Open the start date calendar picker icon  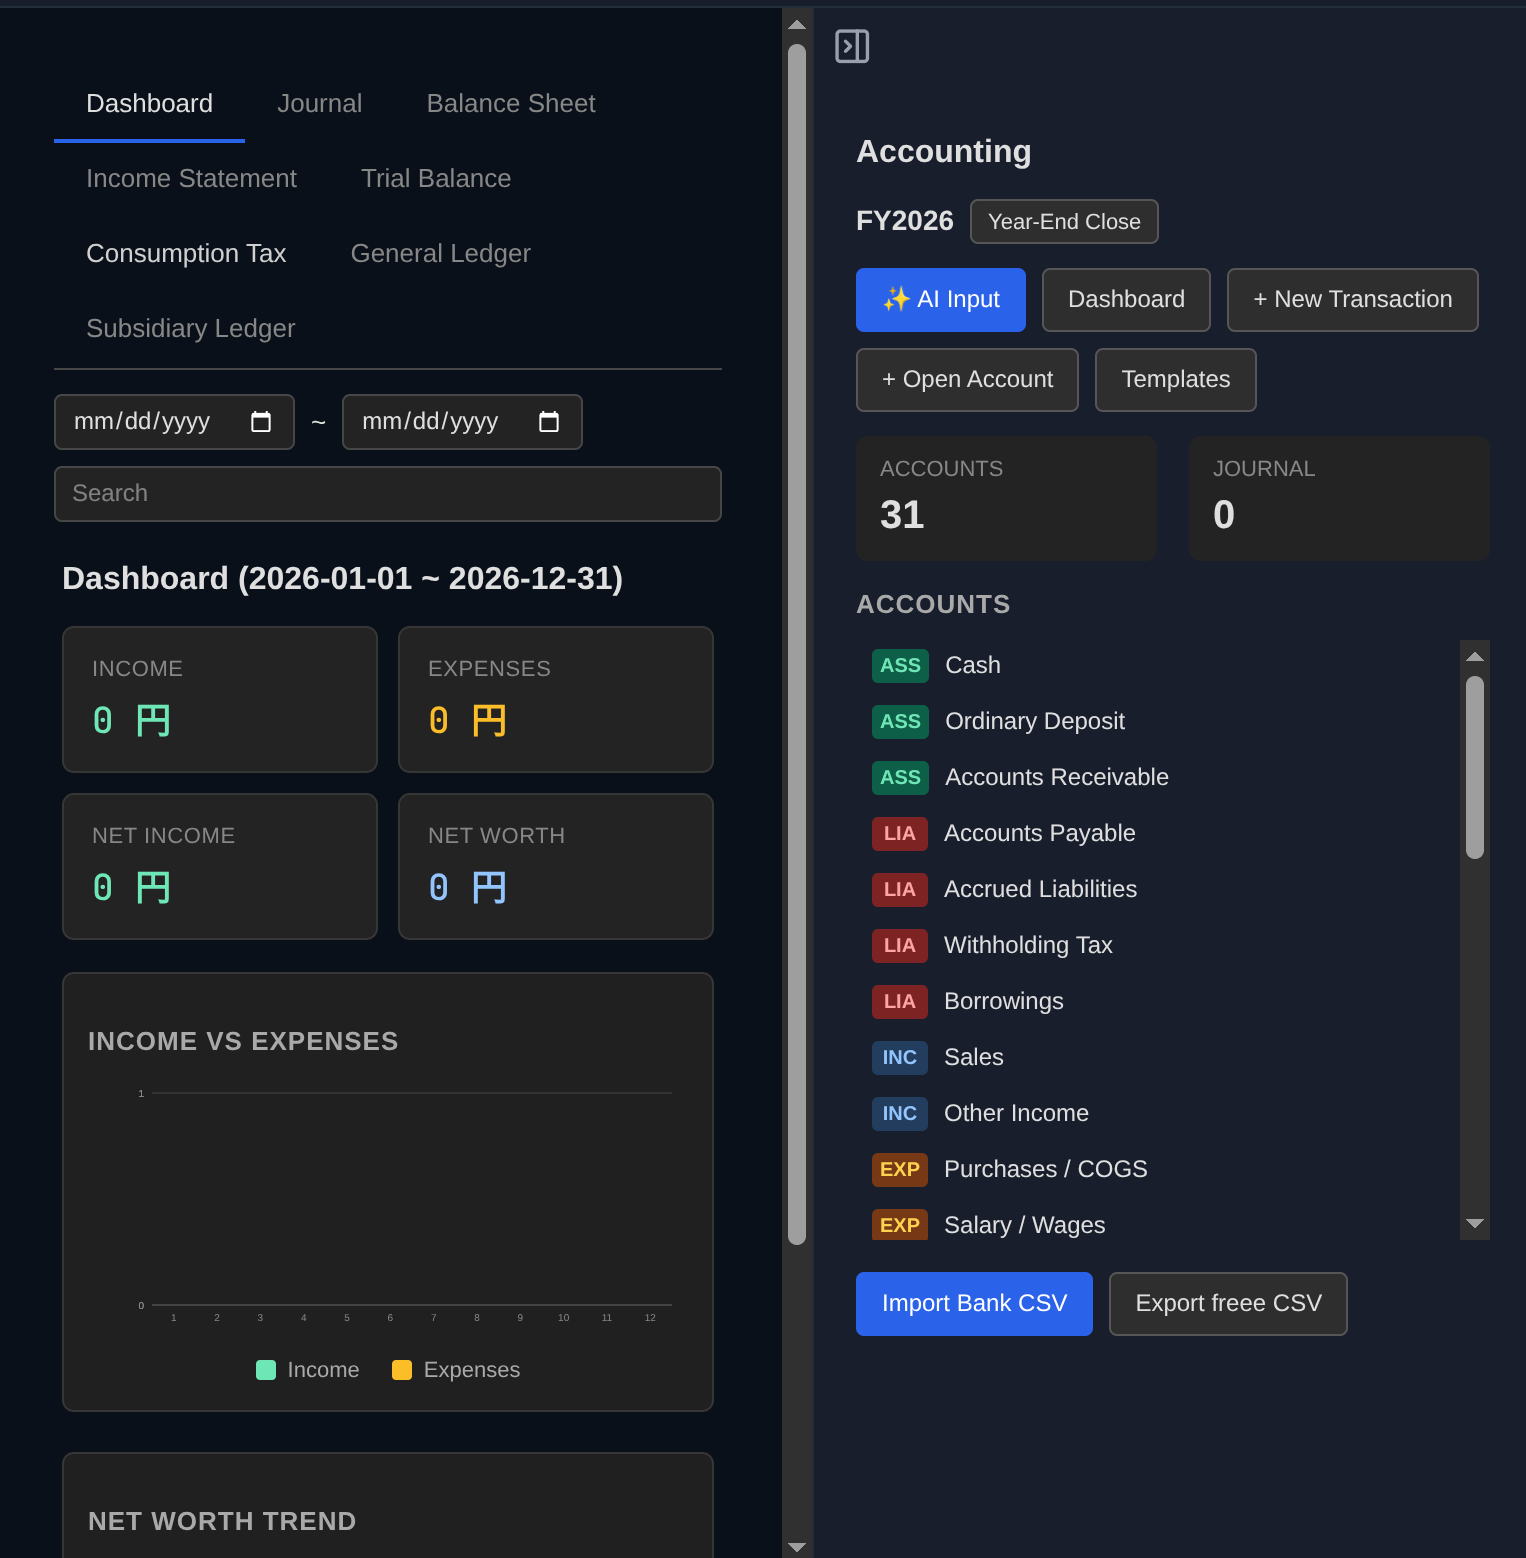tap(261, 422)
